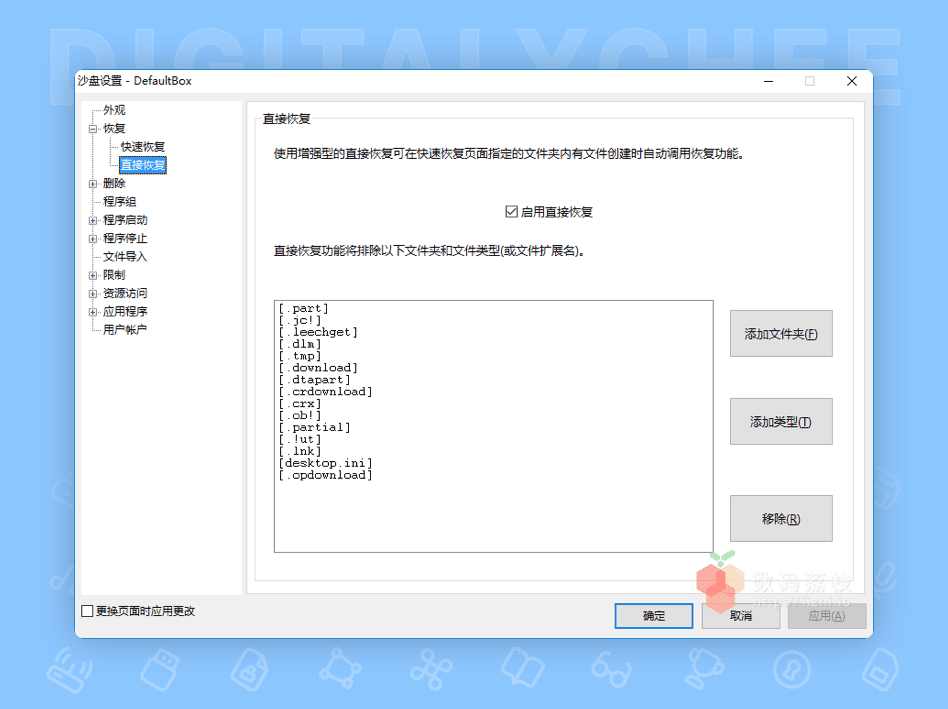This screenshot has height=709, width=948.
Task: Expand the 程序启动 tree node
Action: click(x=93, y=221)
